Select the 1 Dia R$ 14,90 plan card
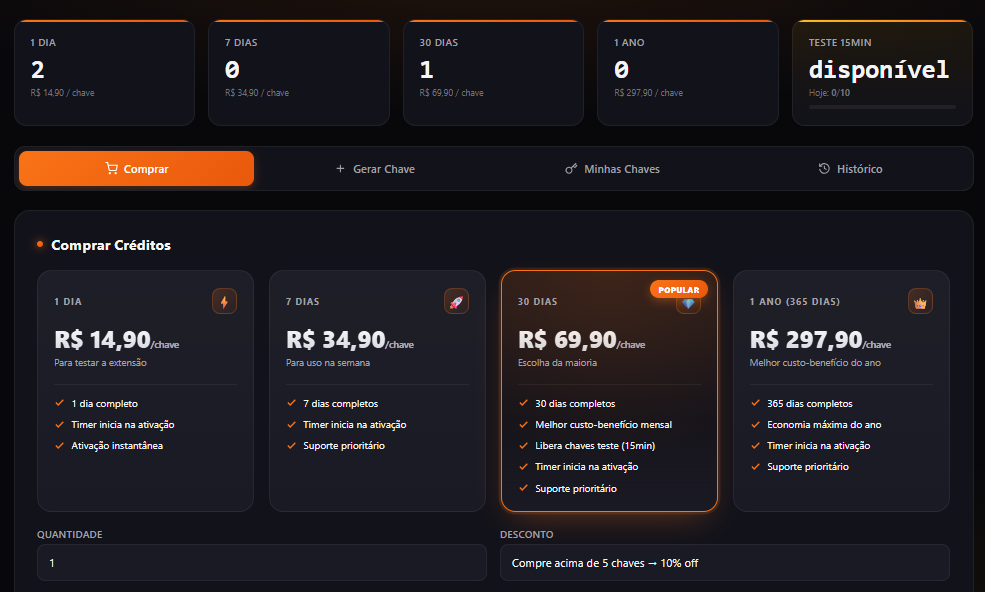The height and width of the screenshot is (592, 985). (x=145, y=391)
